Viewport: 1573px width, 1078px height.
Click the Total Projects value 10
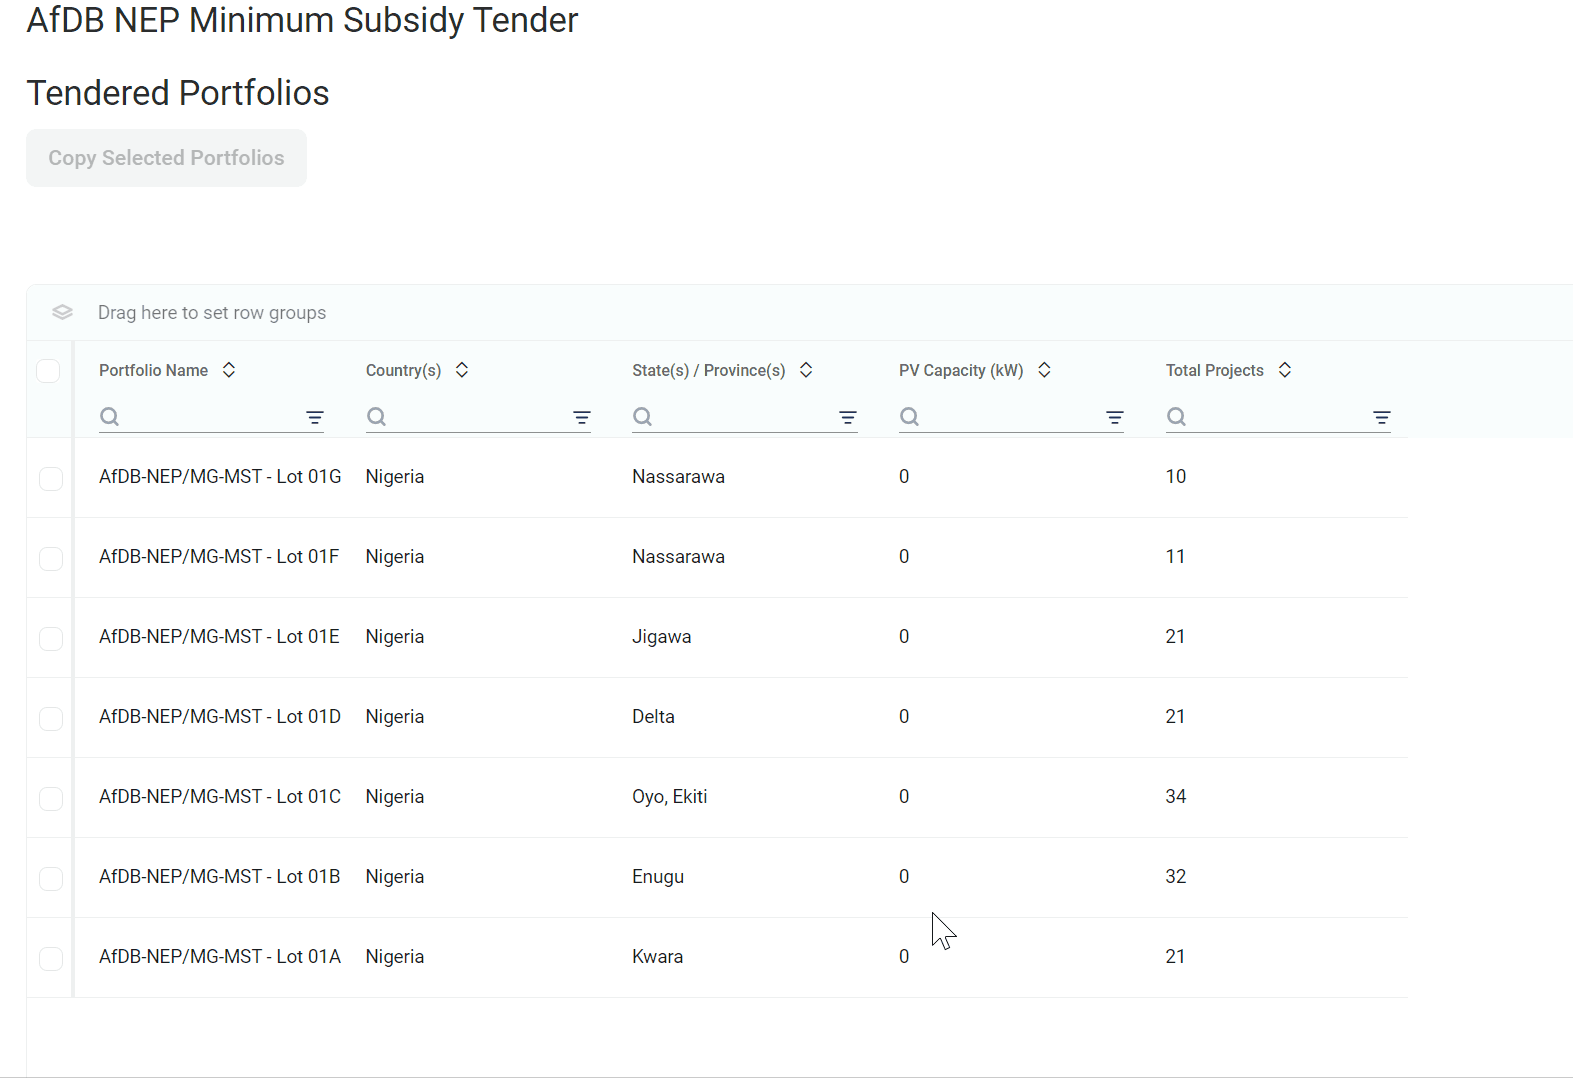[1176, 477]
